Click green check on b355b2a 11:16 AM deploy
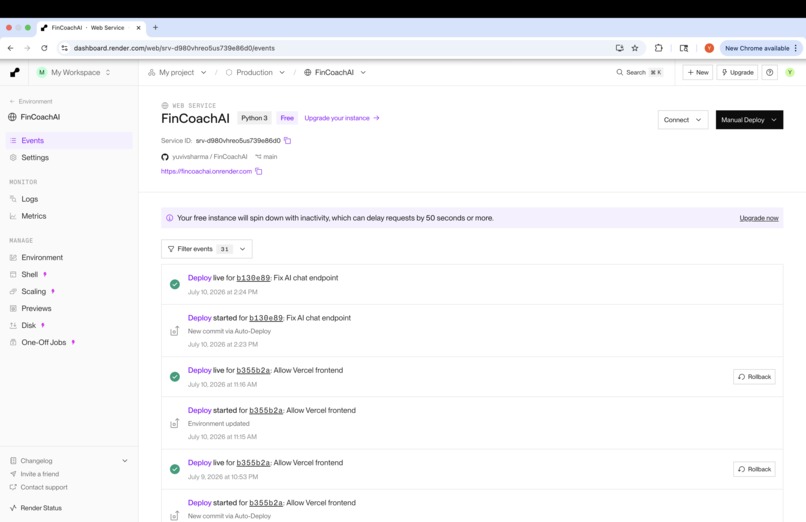The width and height of the screenshot is (806, 522). tap(175, 377)
